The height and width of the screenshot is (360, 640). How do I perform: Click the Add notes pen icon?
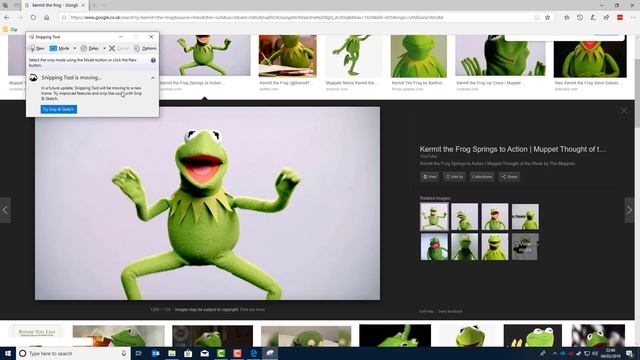(593, 18)
